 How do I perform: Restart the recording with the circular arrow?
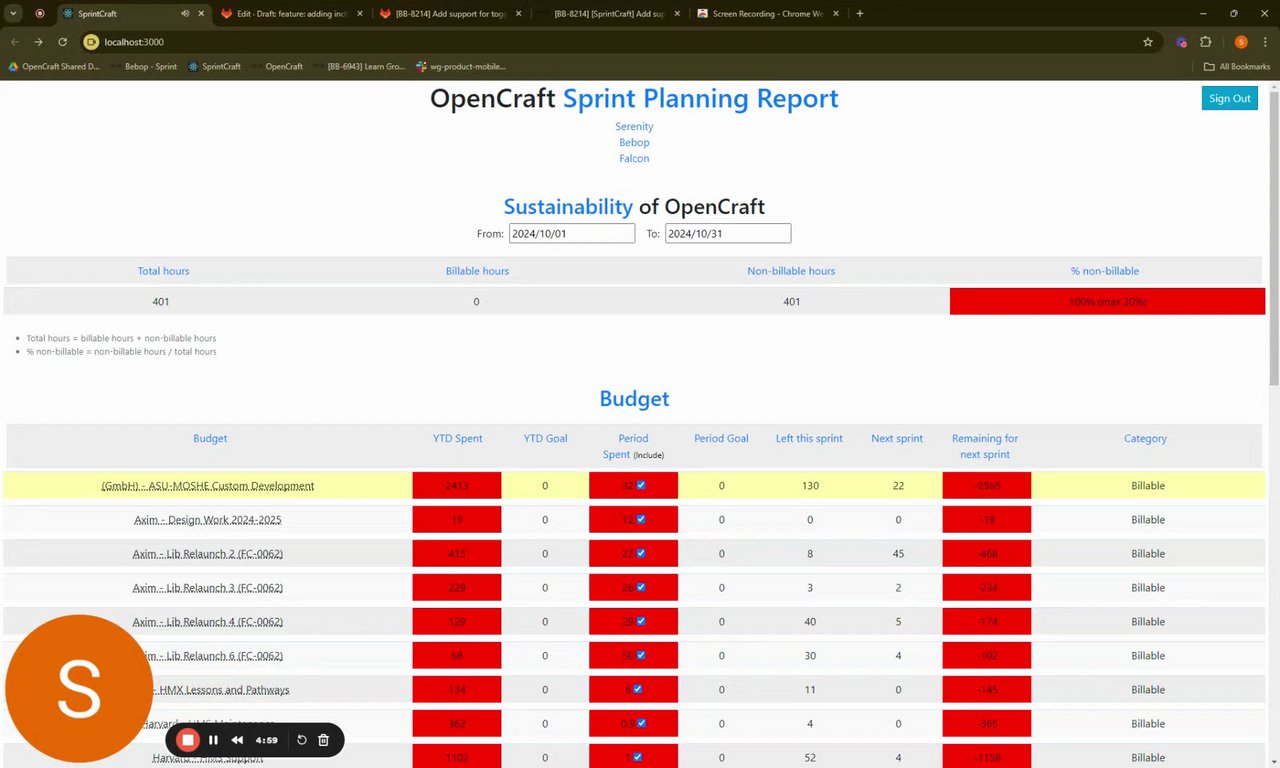tap(302, 740)
